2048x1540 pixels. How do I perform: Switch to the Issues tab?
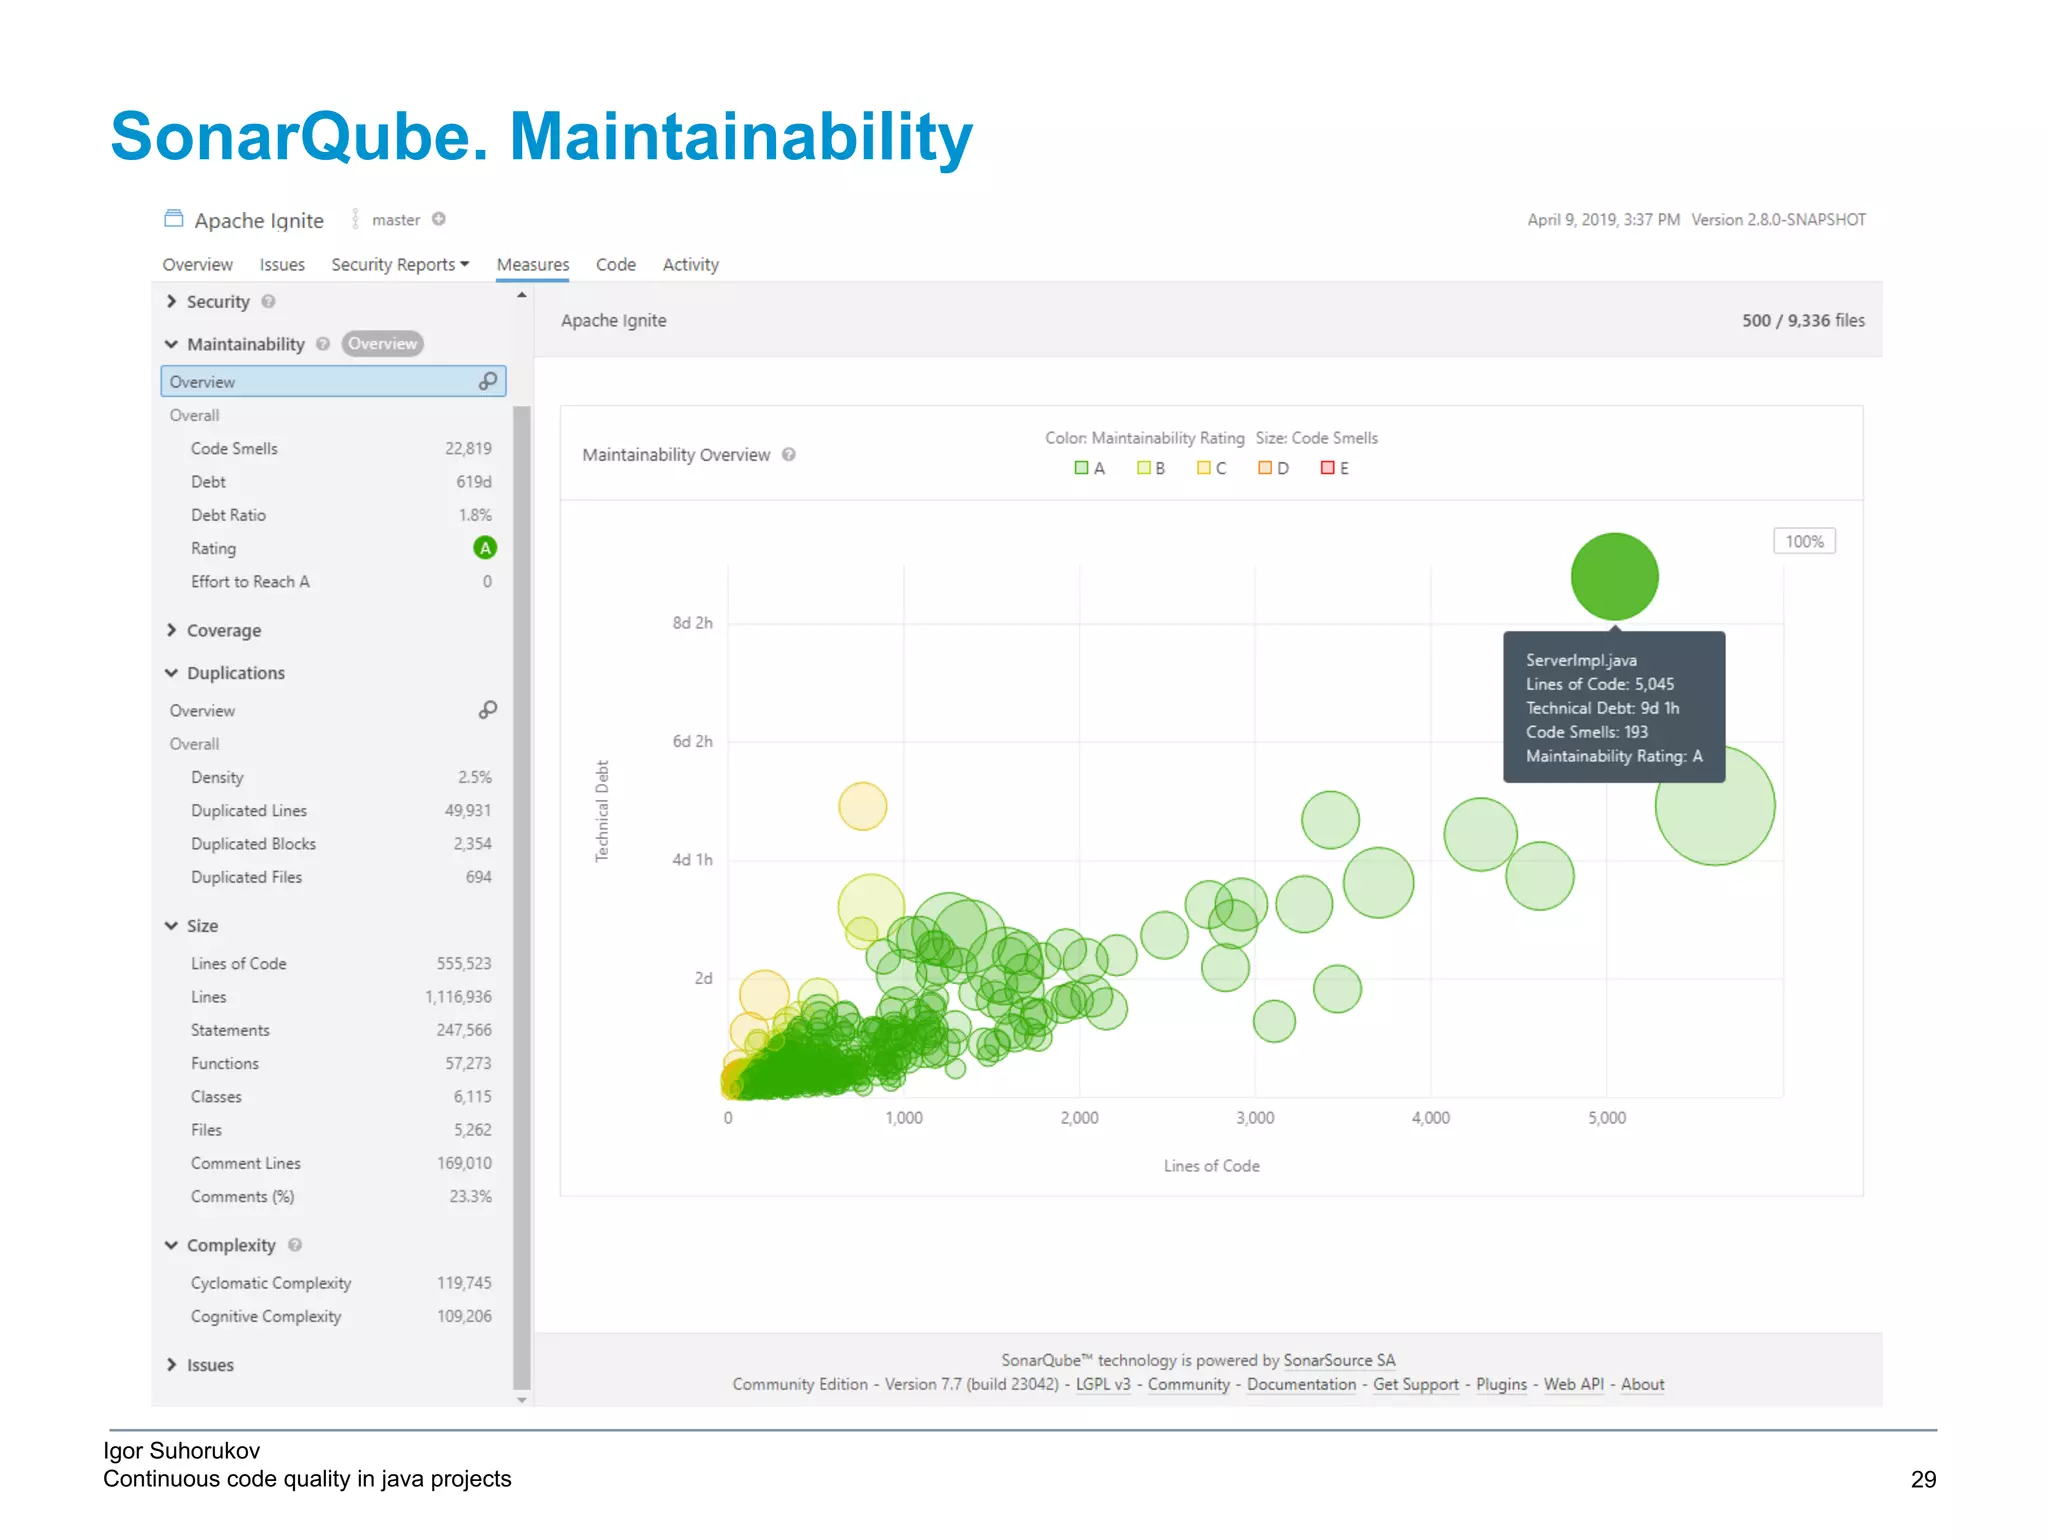coord(282,265)
